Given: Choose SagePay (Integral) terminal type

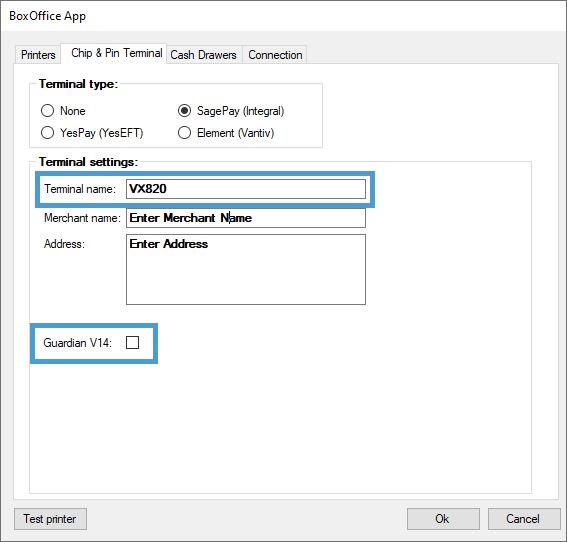Looking at the screenshot, I should (x=184, y=111).
